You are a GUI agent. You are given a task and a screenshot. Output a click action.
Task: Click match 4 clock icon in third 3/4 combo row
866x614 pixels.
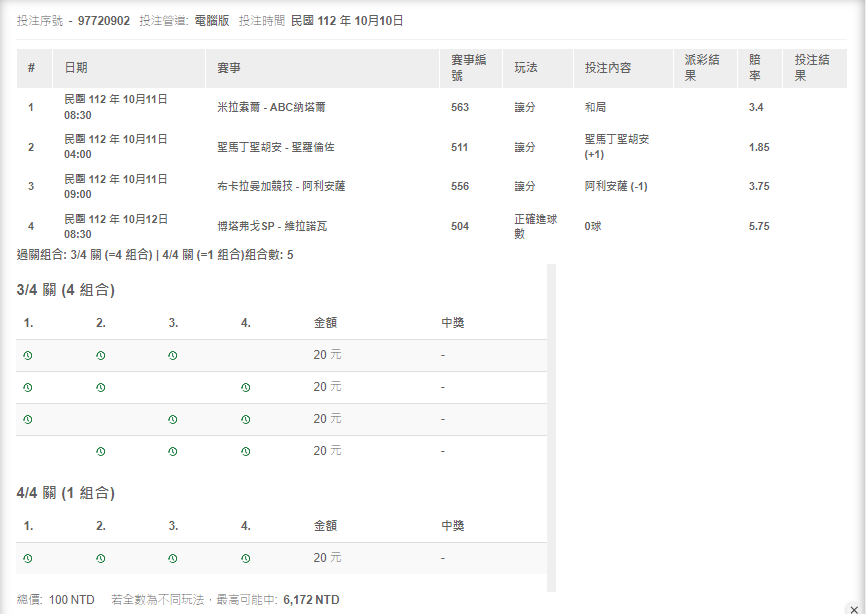coord(246,420)
